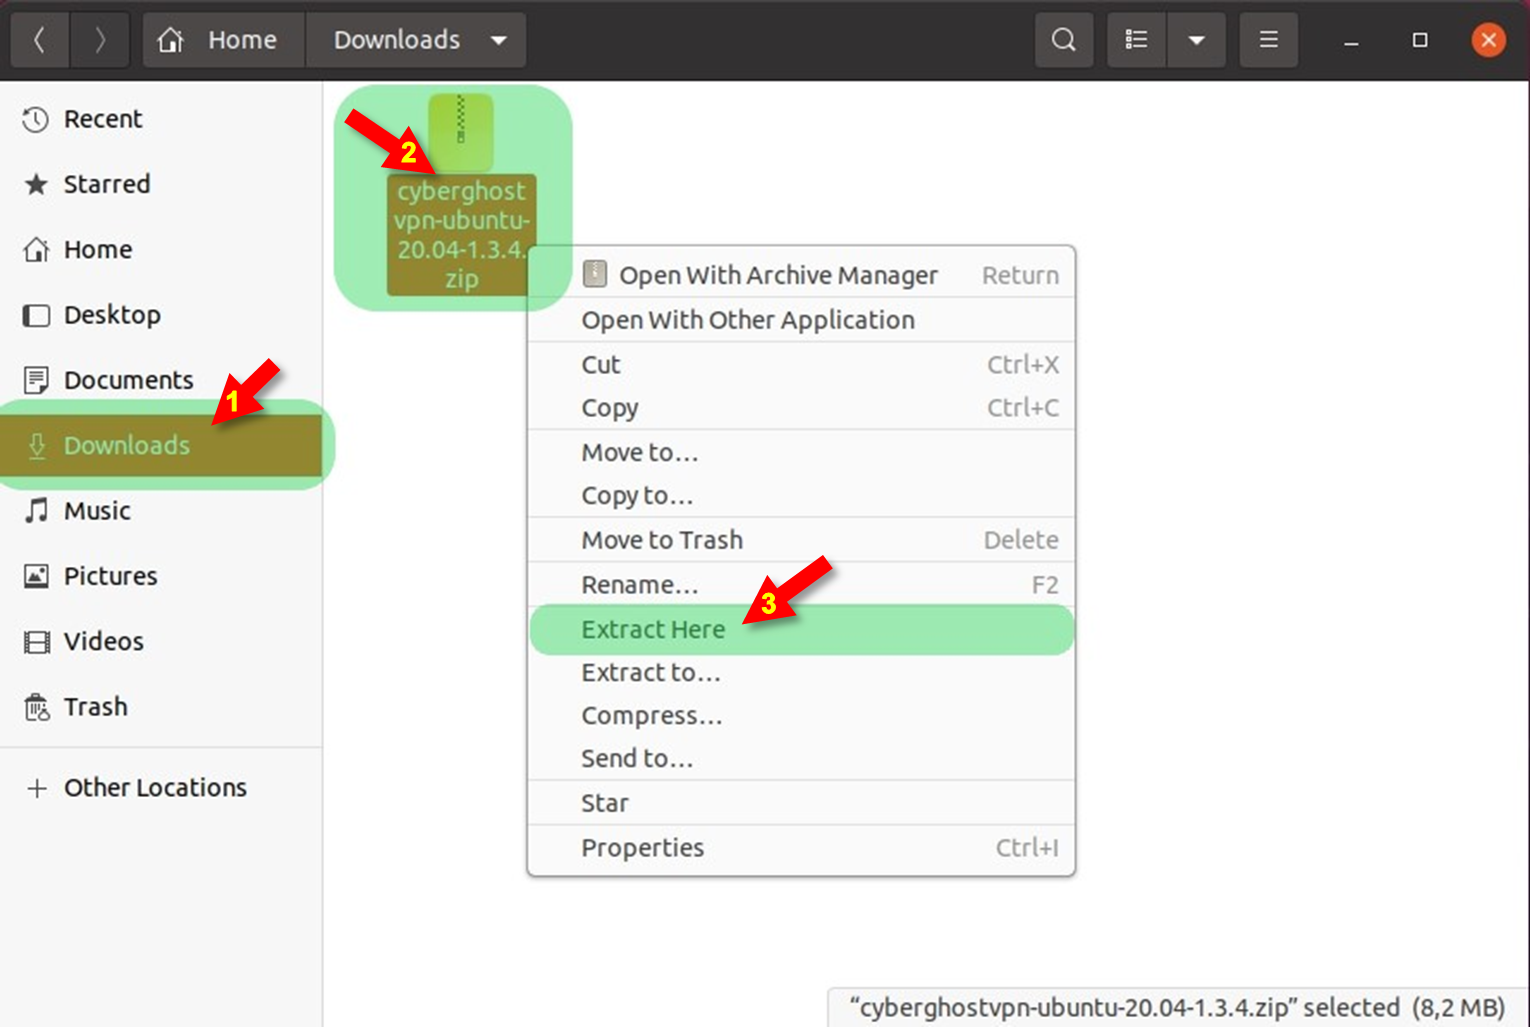Screen dimensions: 1530x1027
Task: Choose Extract to… option
Action: [801, 673]
